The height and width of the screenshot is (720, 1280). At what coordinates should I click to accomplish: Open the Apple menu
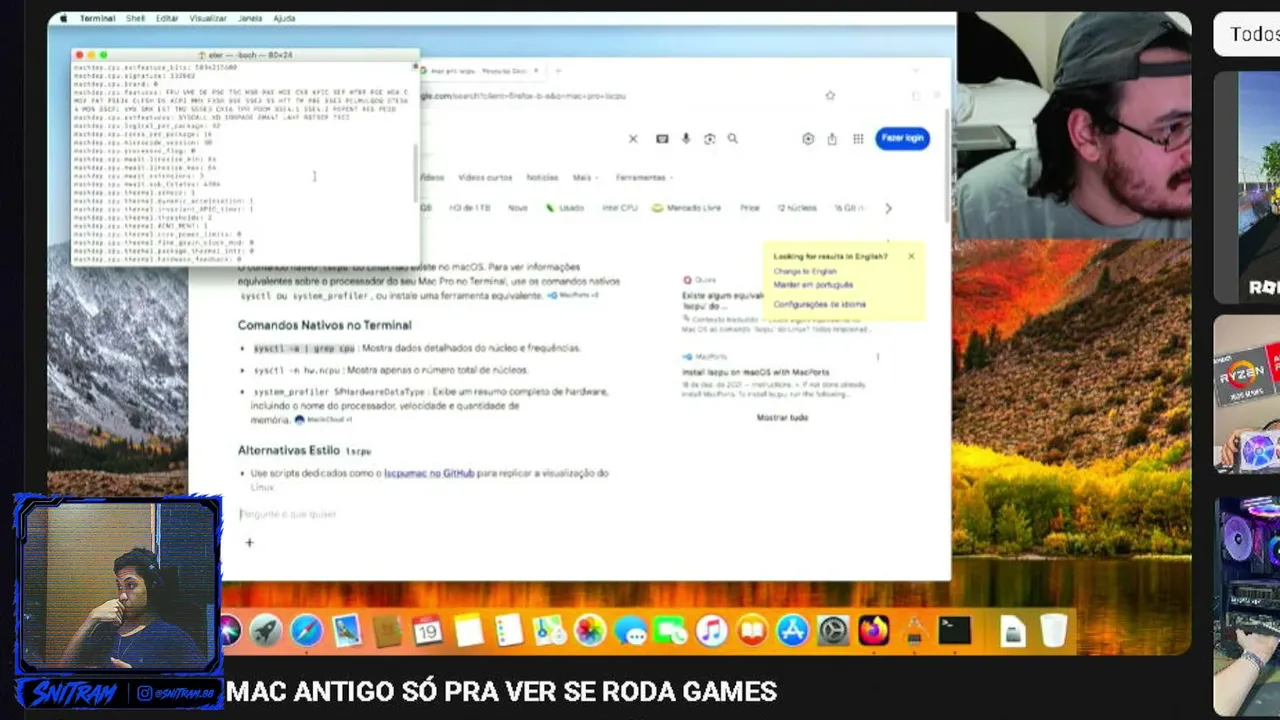click(x=64, y=18)
